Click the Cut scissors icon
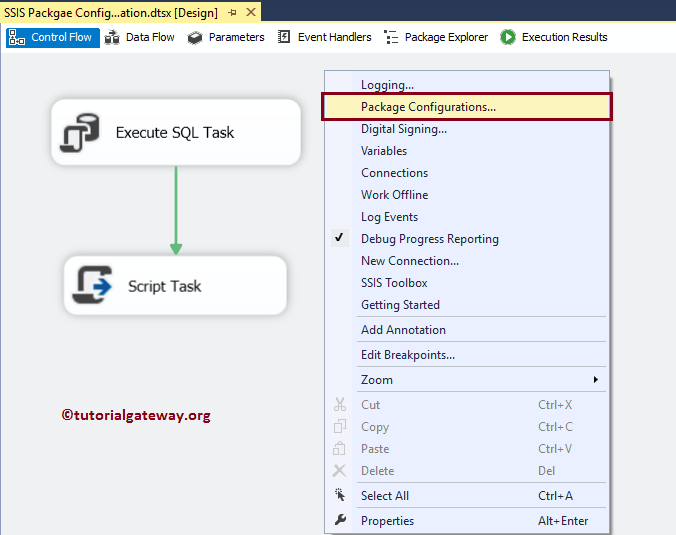 pyautogui.click(x=340, y=404)
